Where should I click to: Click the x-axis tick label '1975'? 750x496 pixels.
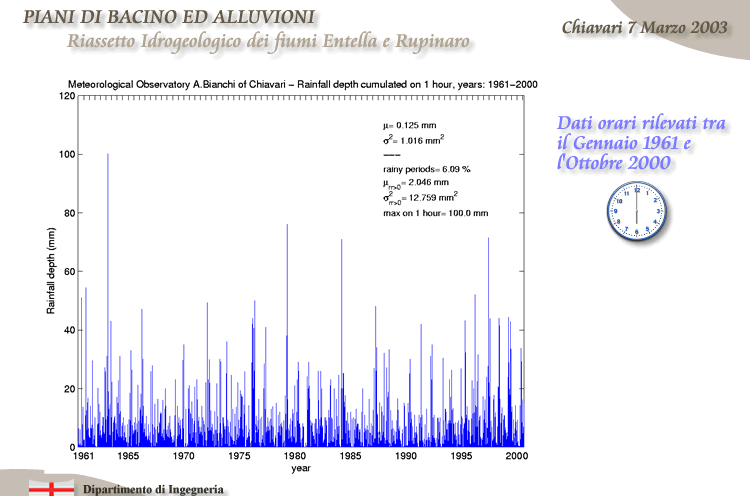(239, 456)
